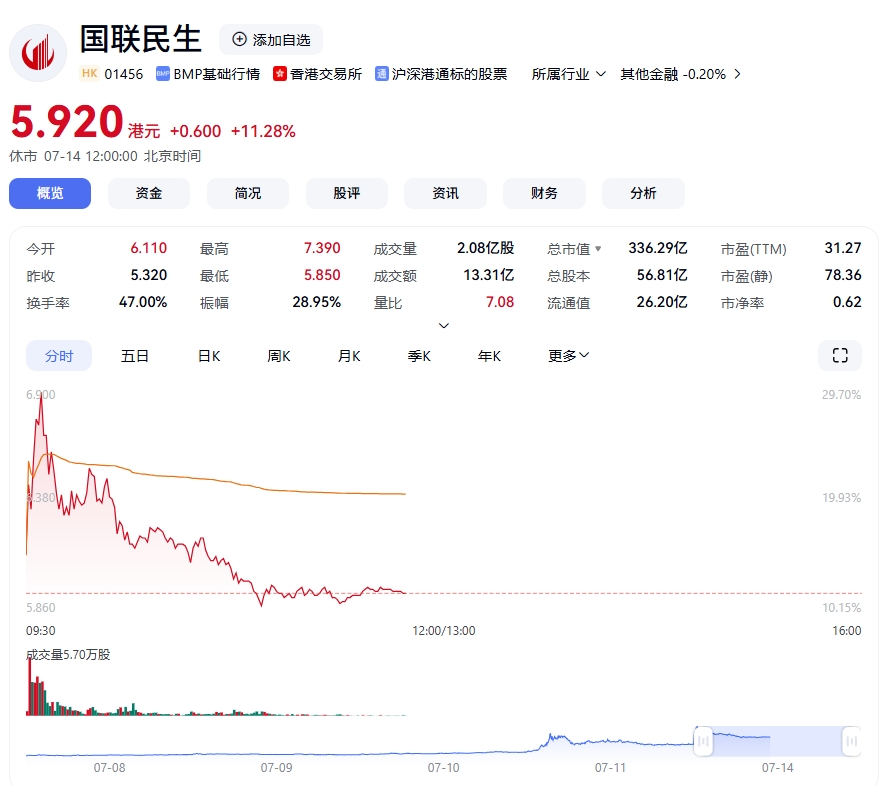Expand more stock data with chevron
This screenshot has width=879, height=785.
click(x=444, y=325)
